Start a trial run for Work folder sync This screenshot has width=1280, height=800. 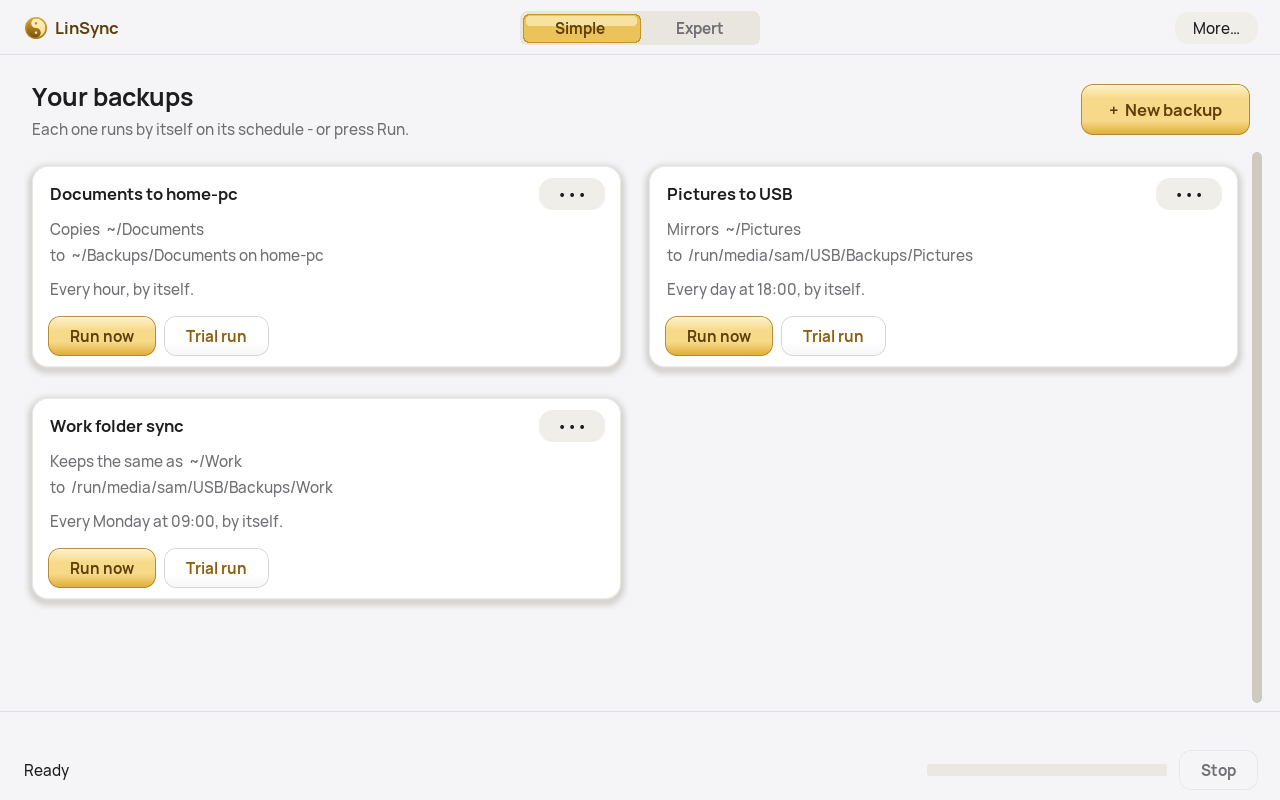[216, 568]
